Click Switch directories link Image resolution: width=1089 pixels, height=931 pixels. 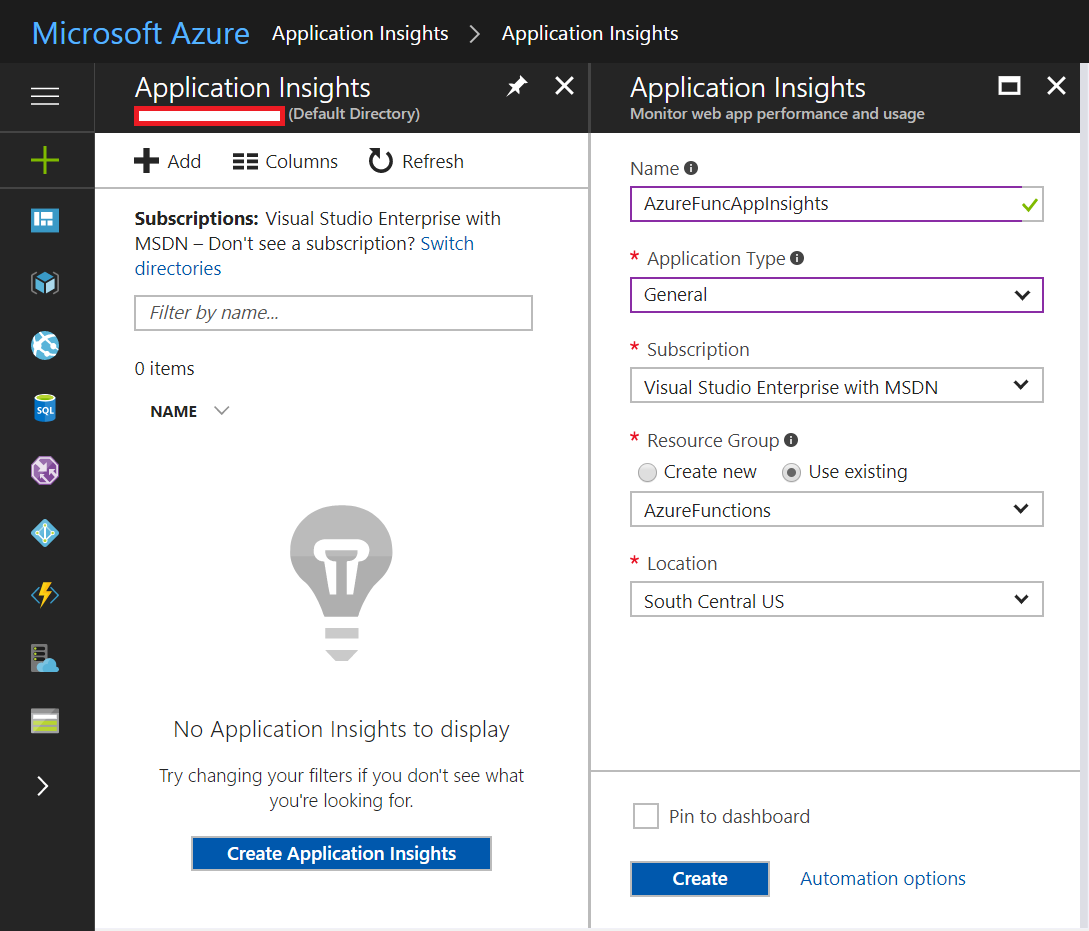point(304,256)
